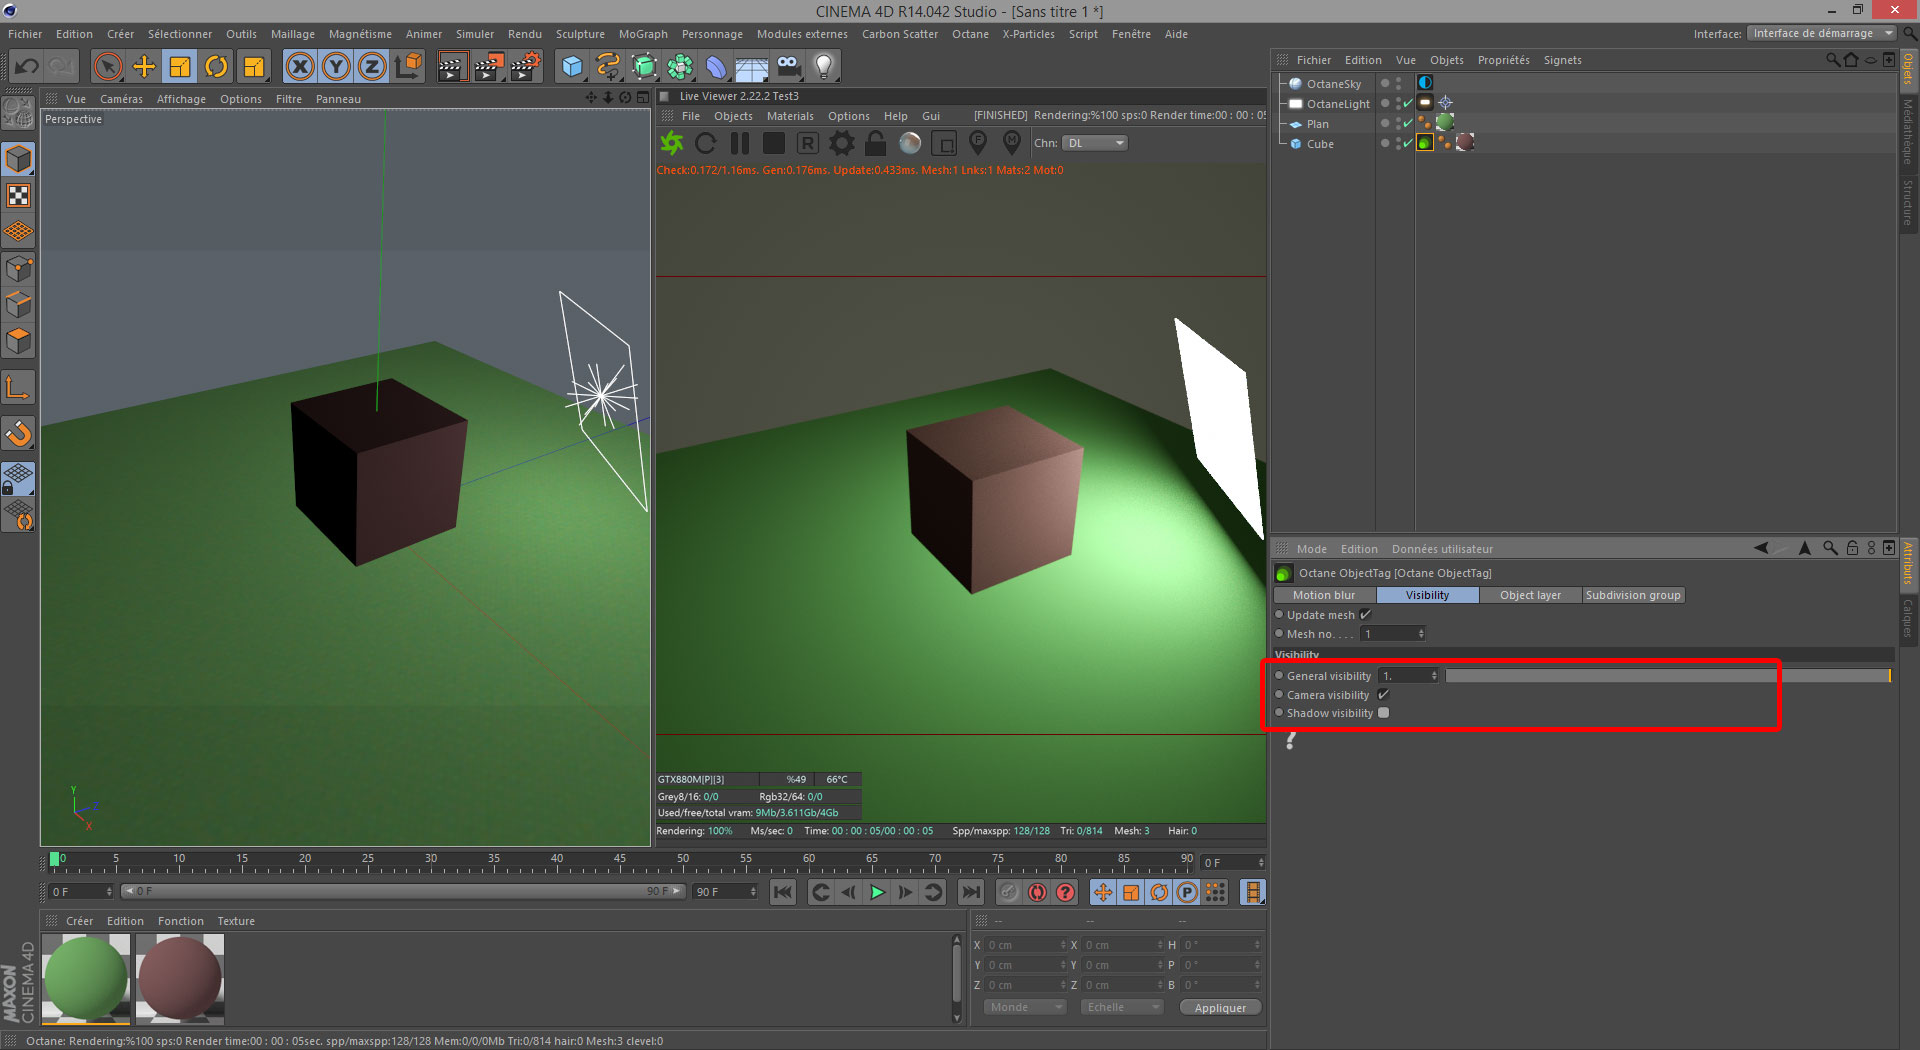1920x1050 pixels.
Task: Select the Rotate tool in top toolbar
Action: pos(216,67)
